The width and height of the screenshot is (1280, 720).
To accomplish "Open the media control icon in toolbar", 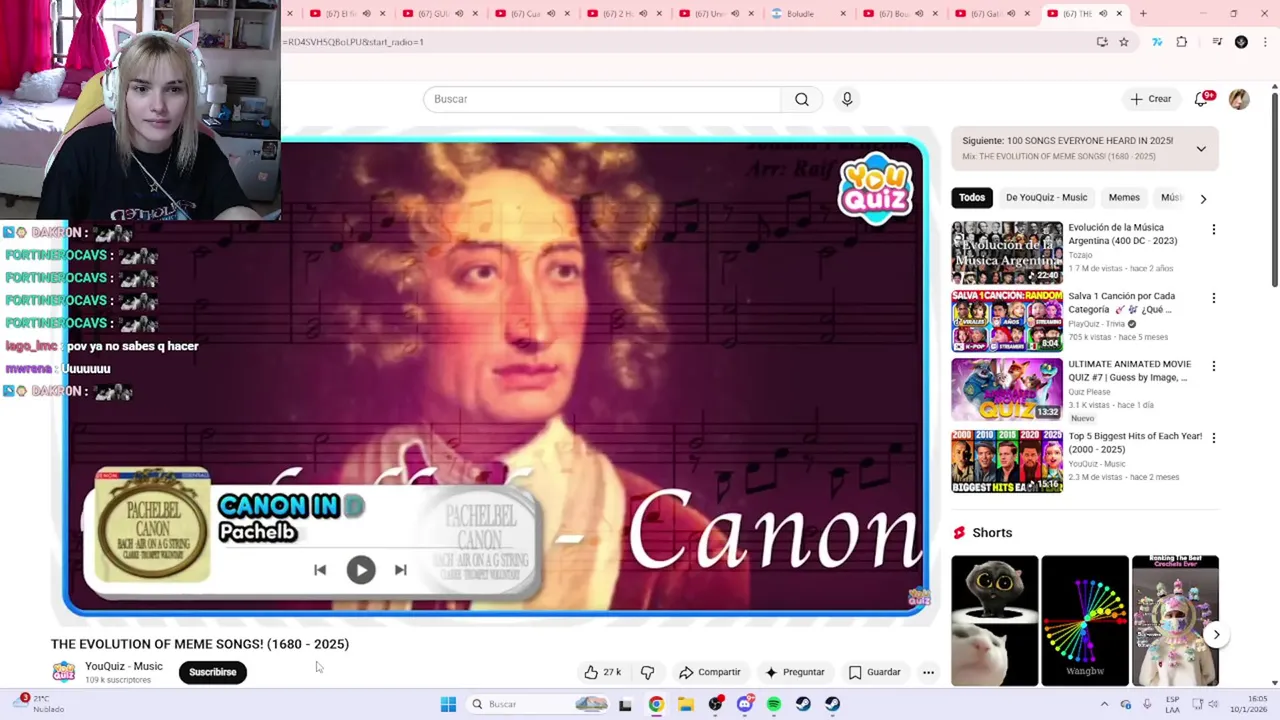I will 1217,42.
